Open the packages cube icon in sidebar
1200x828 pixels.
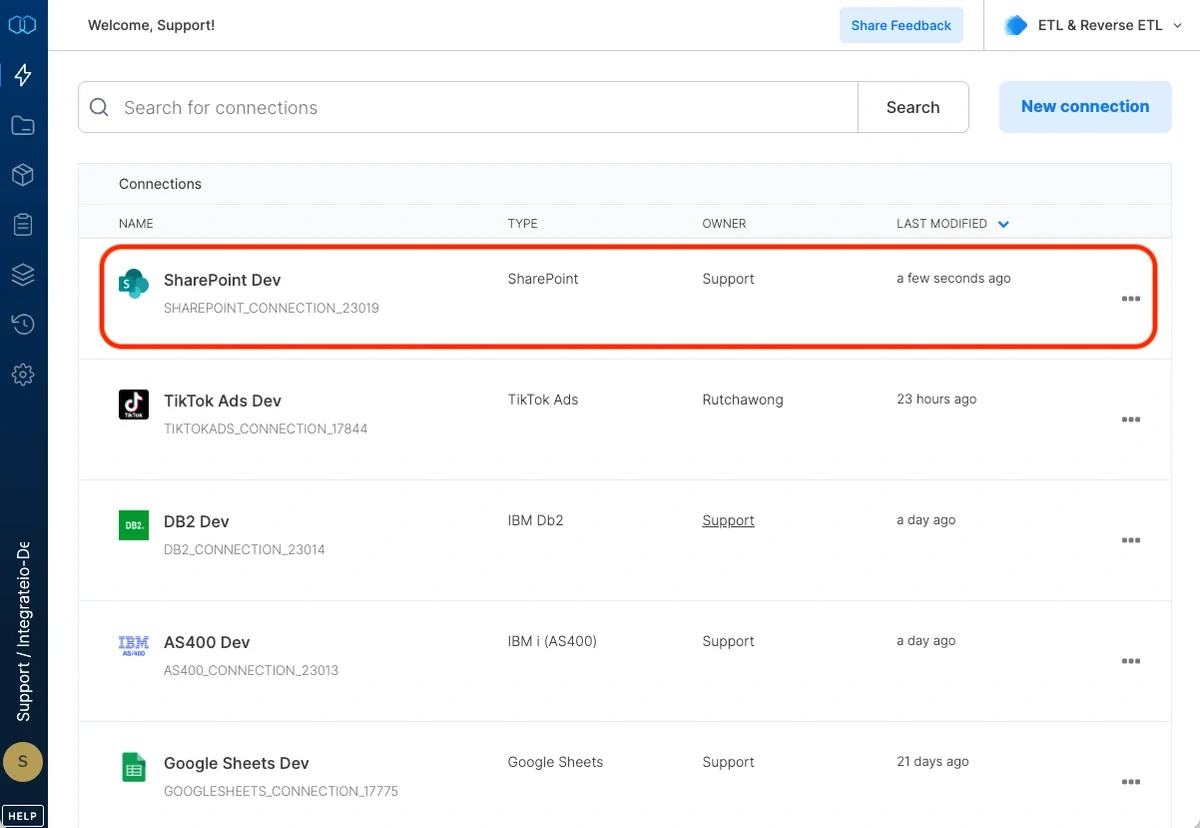(x=22, y=175)
